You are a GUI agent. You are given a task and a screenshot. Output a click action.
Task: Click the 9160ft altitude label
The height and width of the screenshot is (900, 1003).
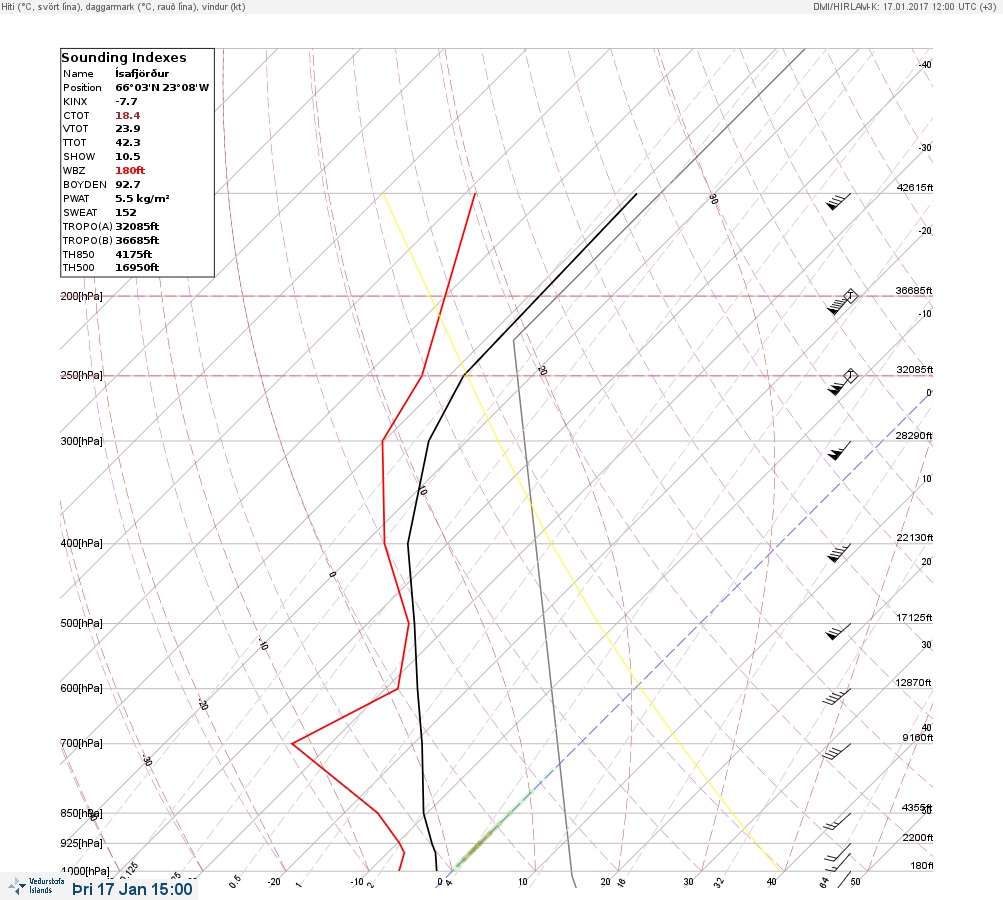click(x=917, y=738)
